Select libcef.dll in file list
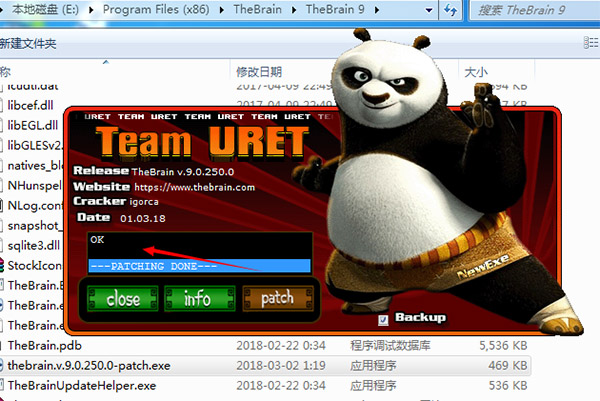The image size is (600, 401). tap(30, 105)
